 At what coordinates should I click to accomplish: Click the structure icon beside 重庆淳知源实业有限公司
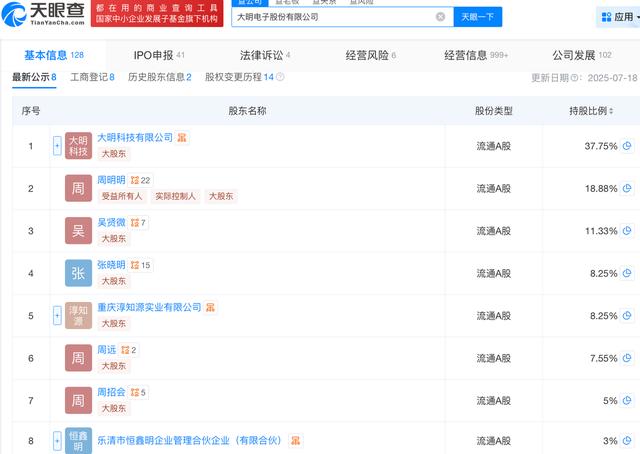(x=210, y=308)
